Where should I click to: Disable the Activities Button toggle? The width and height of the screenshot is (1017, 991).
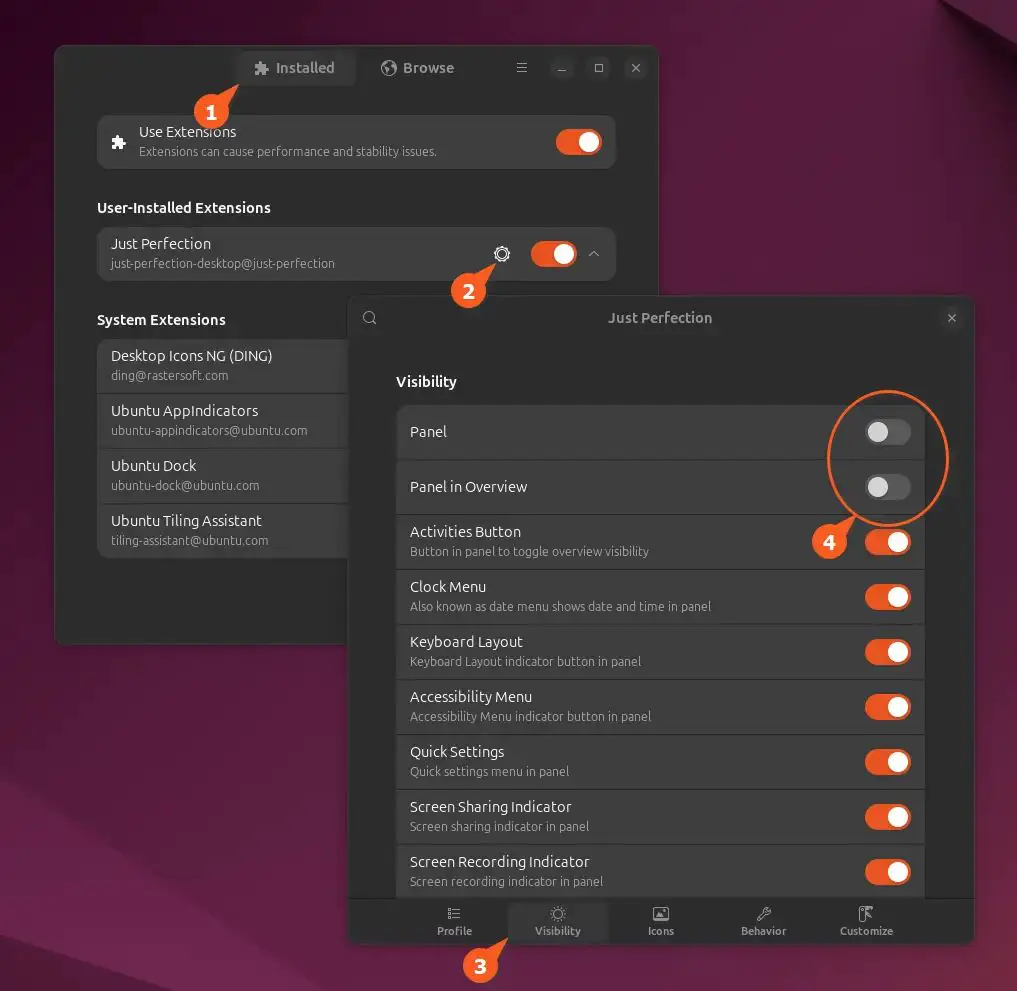887,542
